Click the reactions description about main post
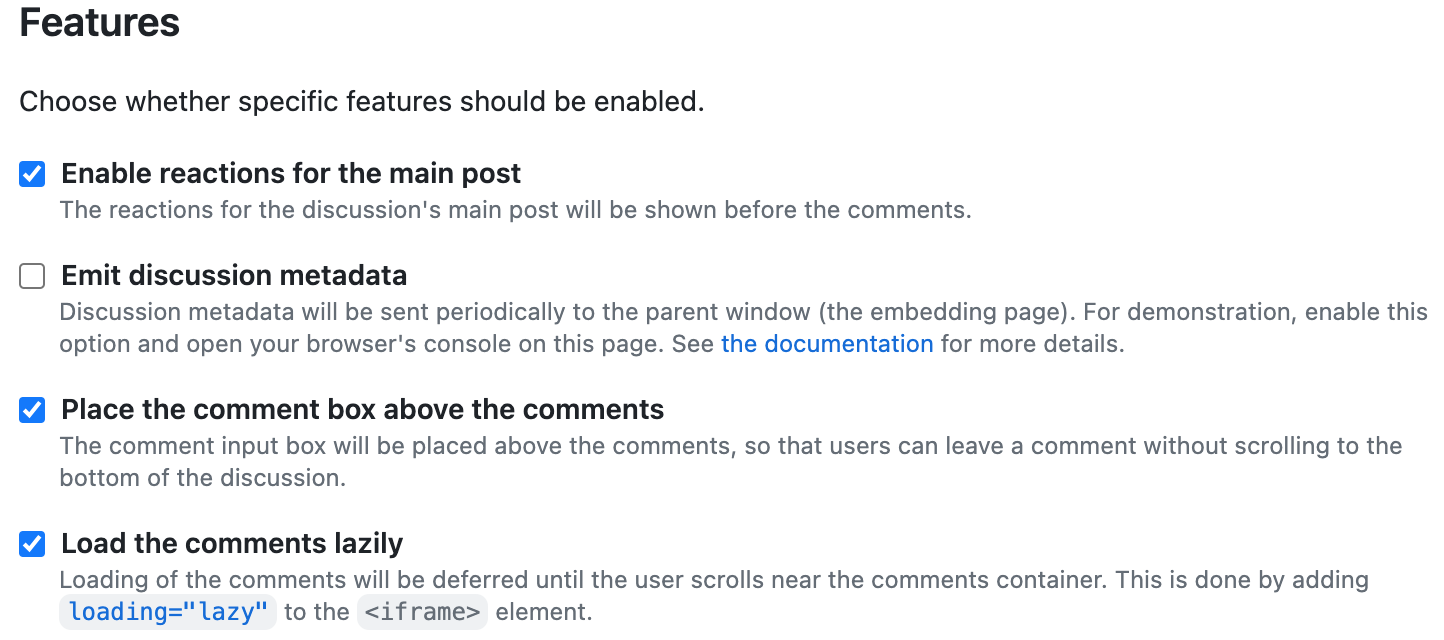This screenshot has height=640, width=1444. tap(515, 210)
